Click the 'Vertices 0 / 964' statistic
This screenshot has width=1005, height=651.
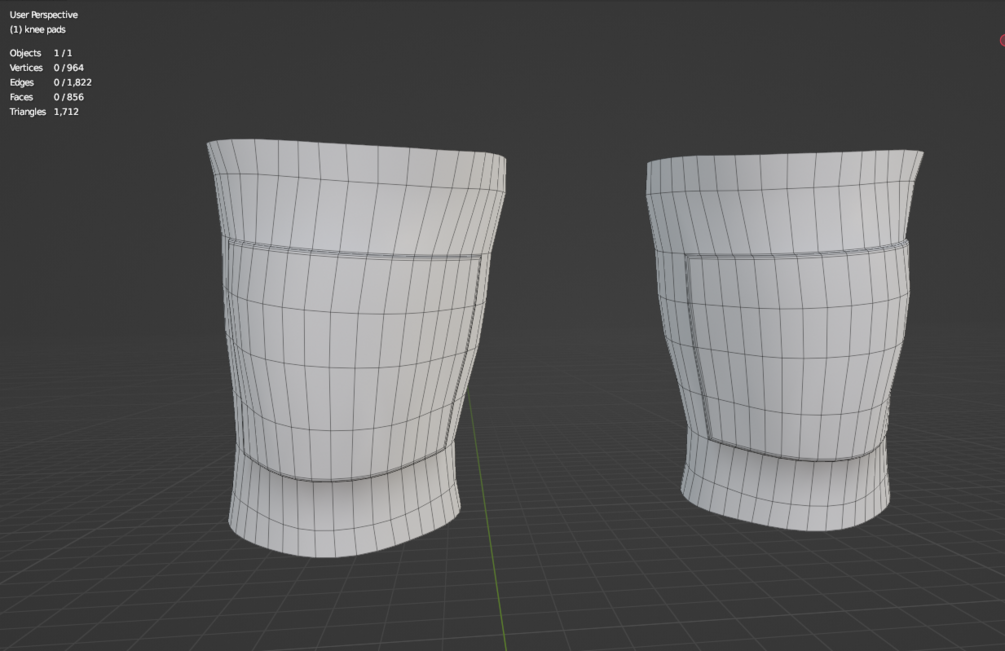[x=47, y=68]
